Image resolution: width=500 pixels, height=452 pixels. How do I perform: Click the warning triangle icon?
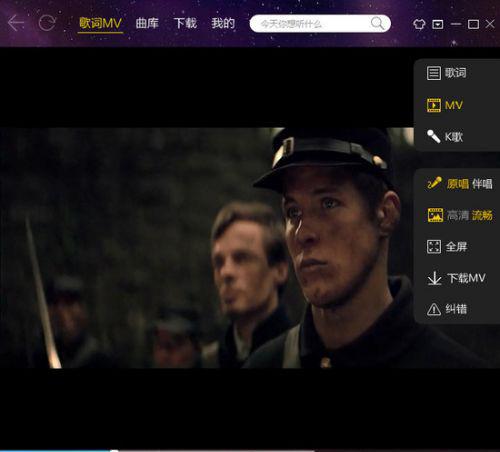tap(434, 309)
